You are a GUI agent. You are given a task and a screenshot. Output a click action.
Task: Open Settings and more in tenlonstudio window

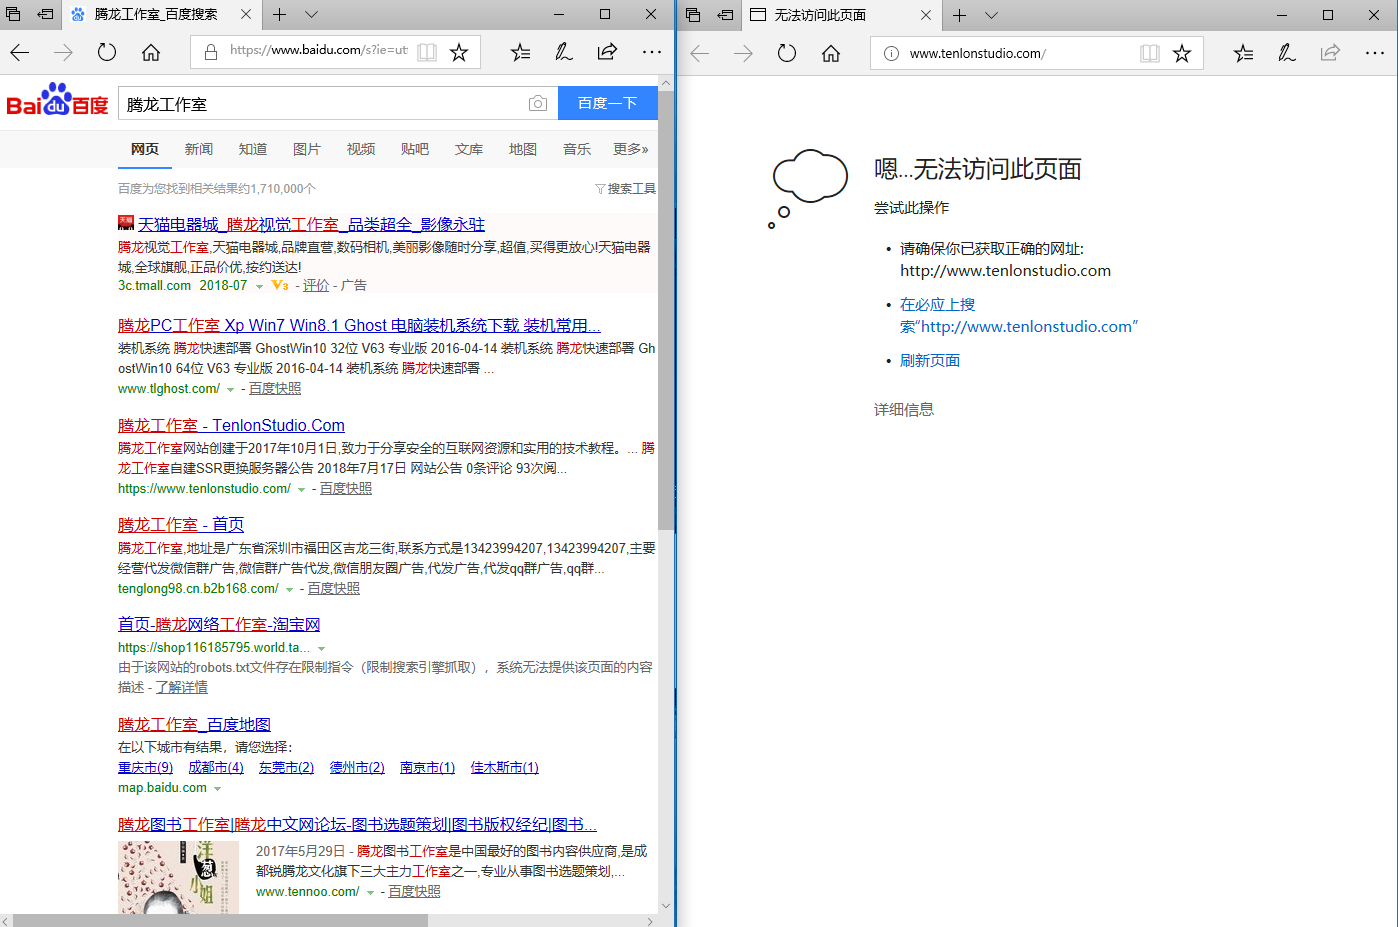(1375, 53)
